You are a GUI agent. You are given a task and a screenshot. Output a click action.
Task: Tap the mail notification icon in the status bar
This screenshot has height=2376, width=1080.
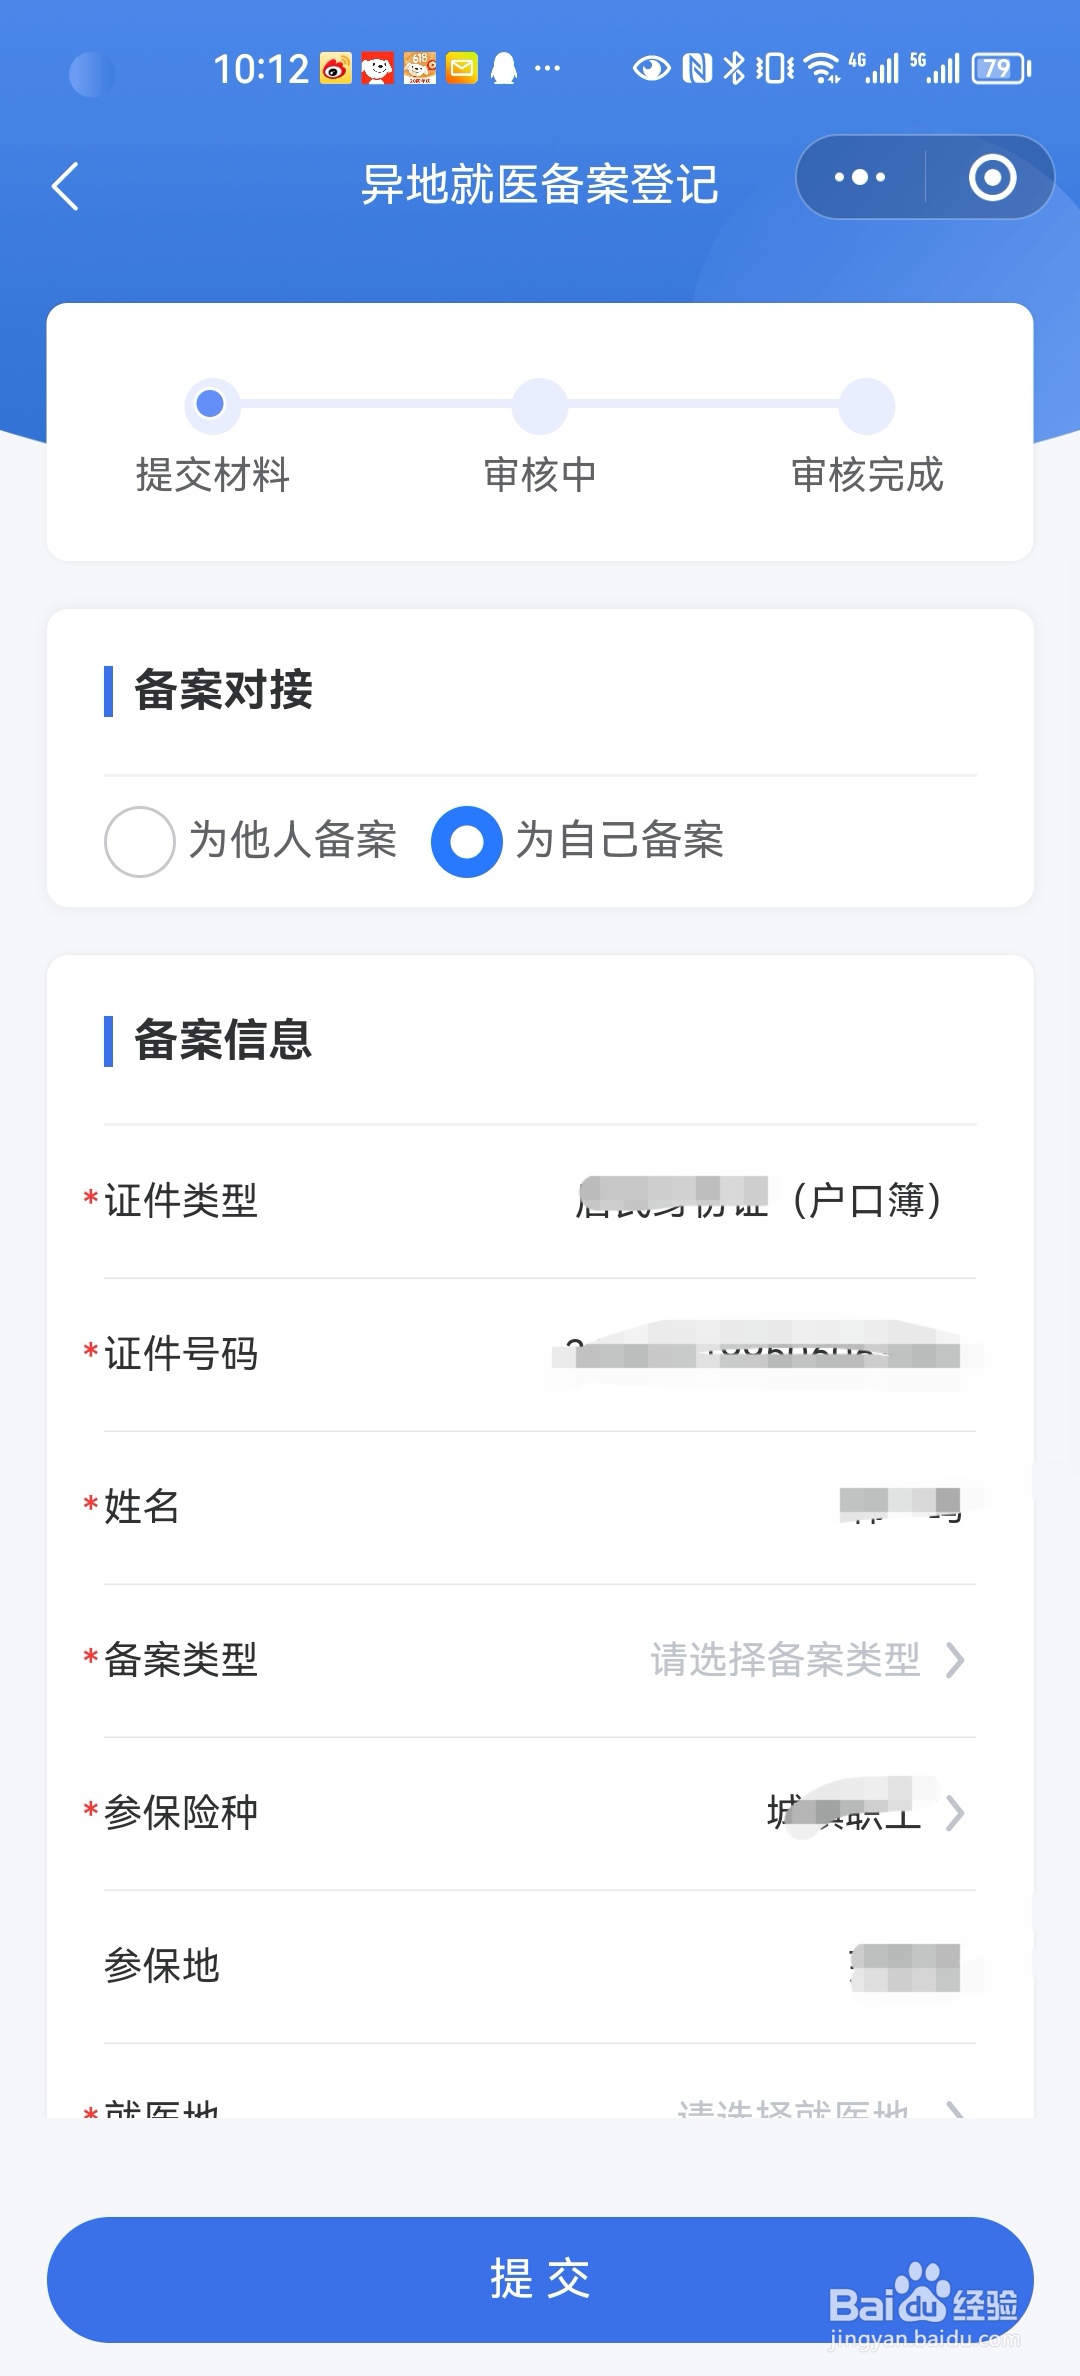click(x=462, y=68)
